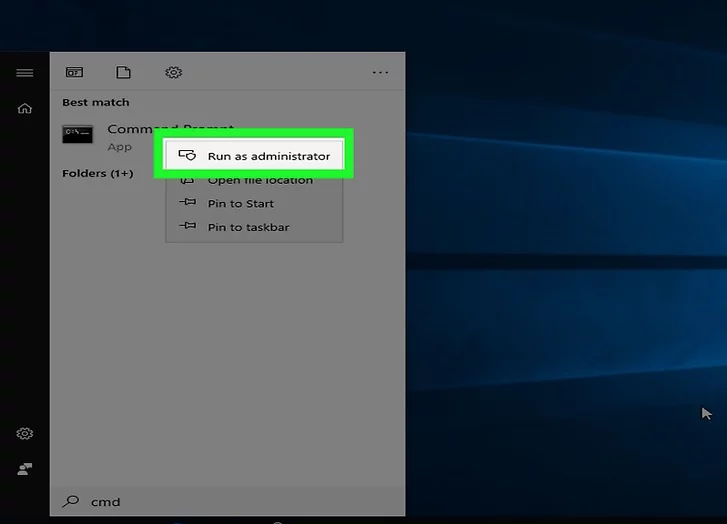Select Open file location from context menu
Image resolution: width=727 pixels, height=524 pixels.
tap(260, 181)
